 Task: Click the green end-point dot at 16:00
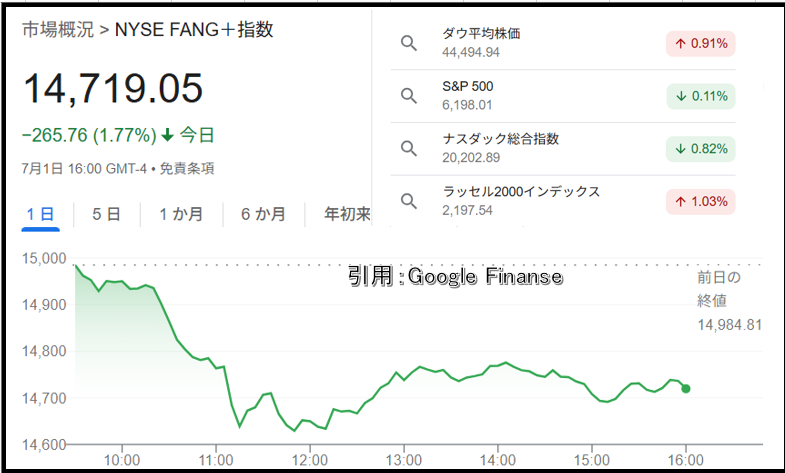click(x=685, y=388)
